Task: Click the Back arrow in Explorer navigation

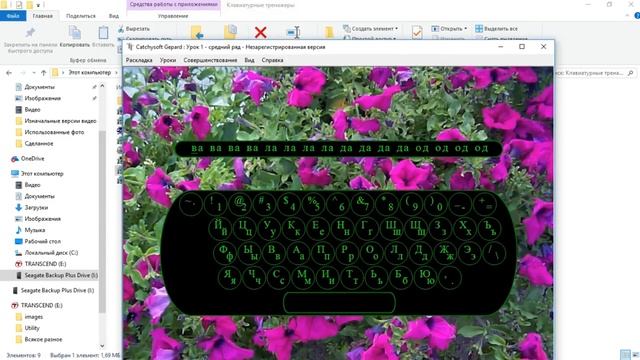Action: 9,73
